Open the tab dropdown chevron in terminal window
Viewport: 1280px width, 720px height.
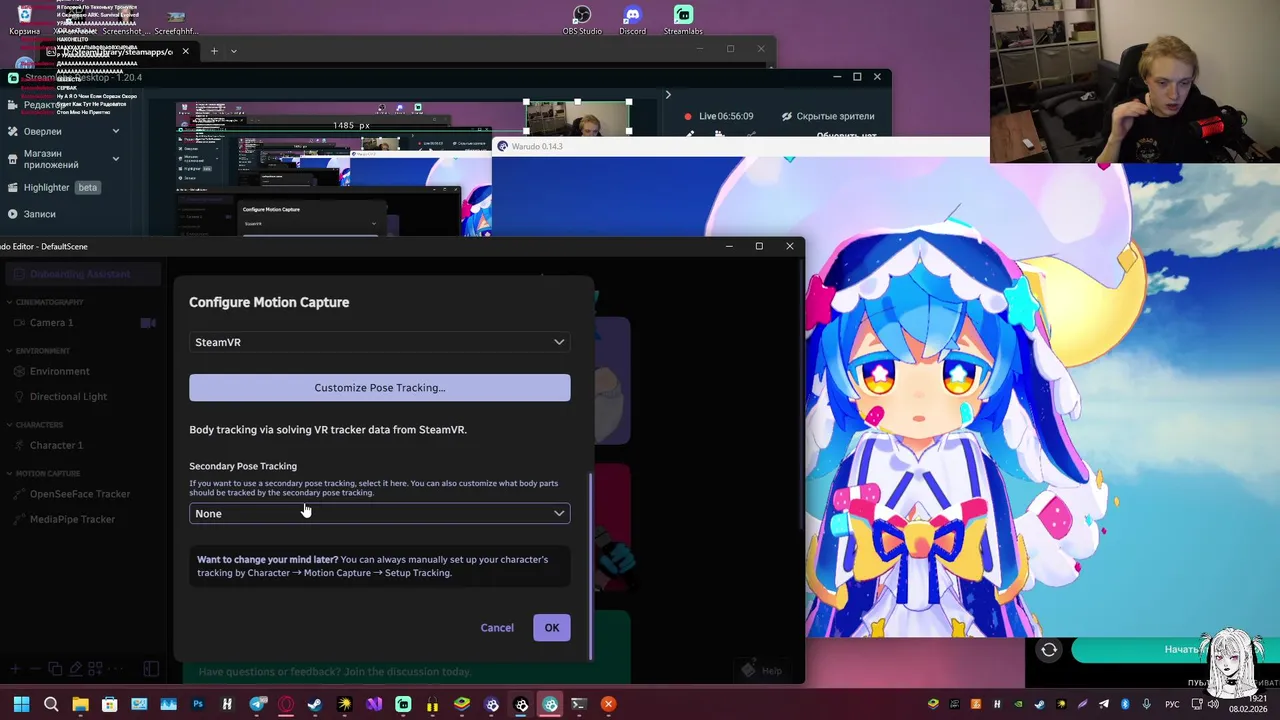(x=234, y=51)
